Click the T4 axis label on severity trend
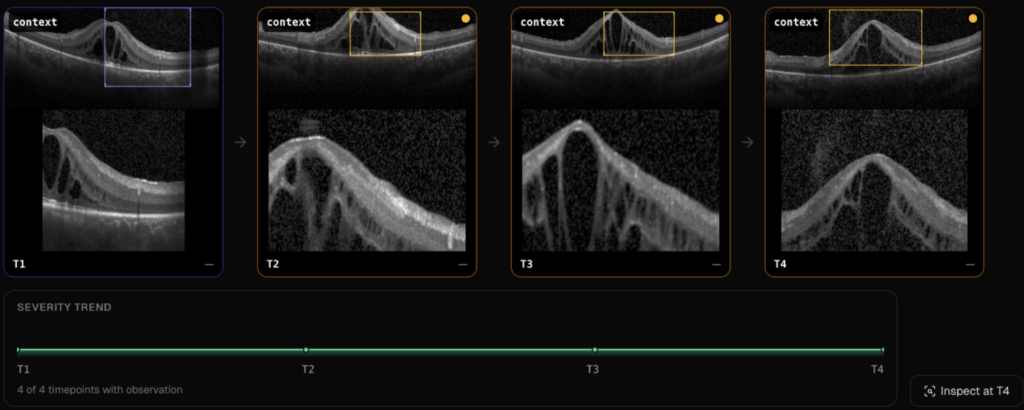1024x410 pixels. click(878, 370)
